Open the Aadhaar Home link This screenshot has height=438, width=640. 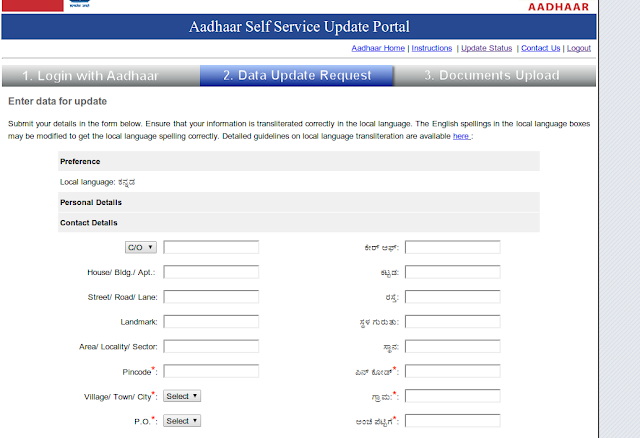pos(378,48)
